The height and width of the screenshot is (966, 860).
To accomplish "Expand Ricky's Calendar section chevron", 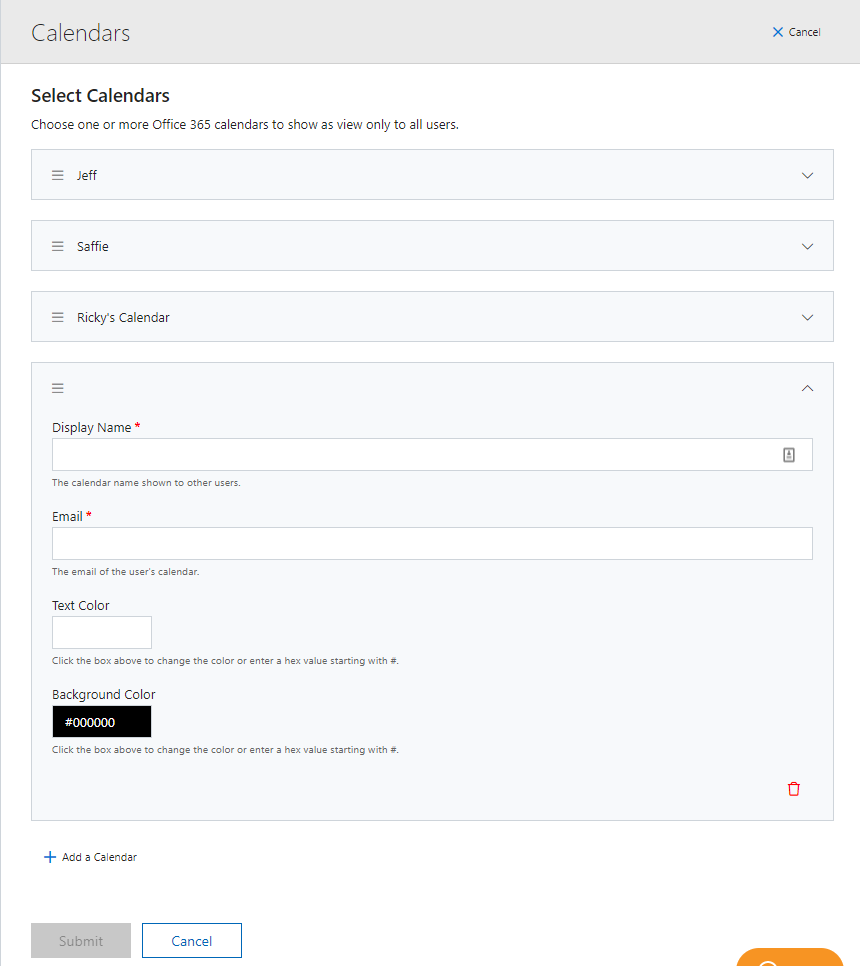I will pos(807,318).
